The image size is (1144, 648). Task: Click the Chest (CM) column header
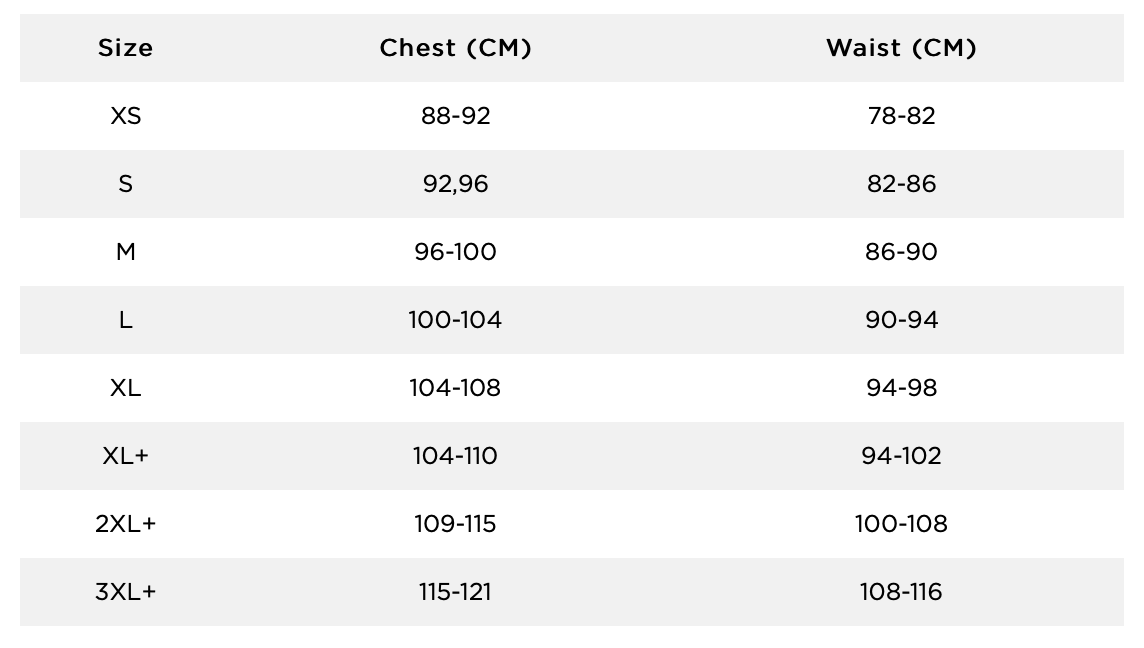(x=455, y=48)
